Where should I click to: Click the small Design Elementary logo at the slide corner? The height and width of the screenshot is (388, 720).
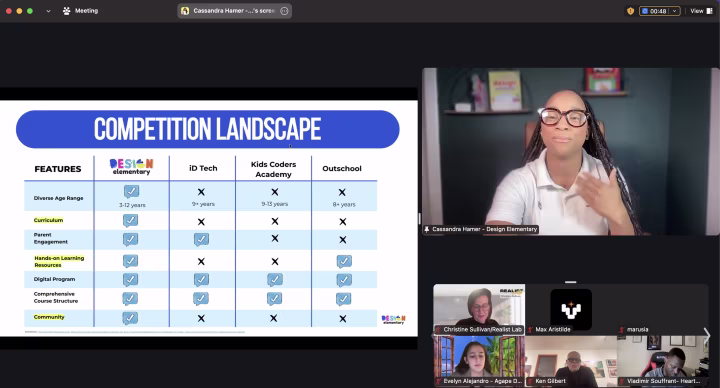(394, 320)
